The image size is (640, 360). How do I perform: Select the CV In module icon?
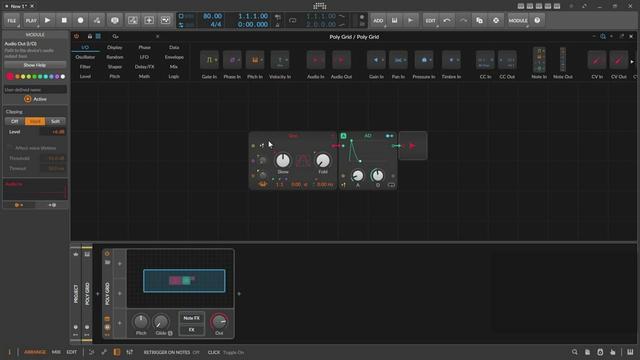tap(597, 60)
